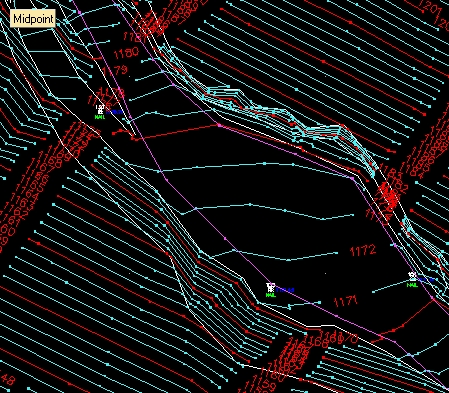Select magenta vertex where long red line ends
The height and width of the screenshot is (393, 449).
point(219,125)
